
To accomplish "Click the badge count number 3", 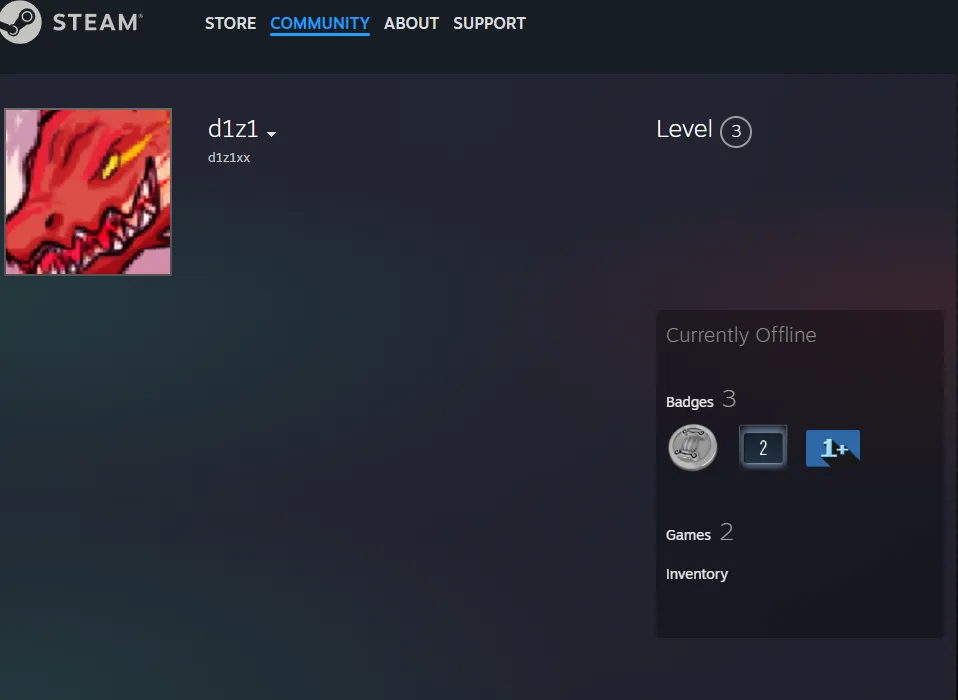I will tap(729, 399).
